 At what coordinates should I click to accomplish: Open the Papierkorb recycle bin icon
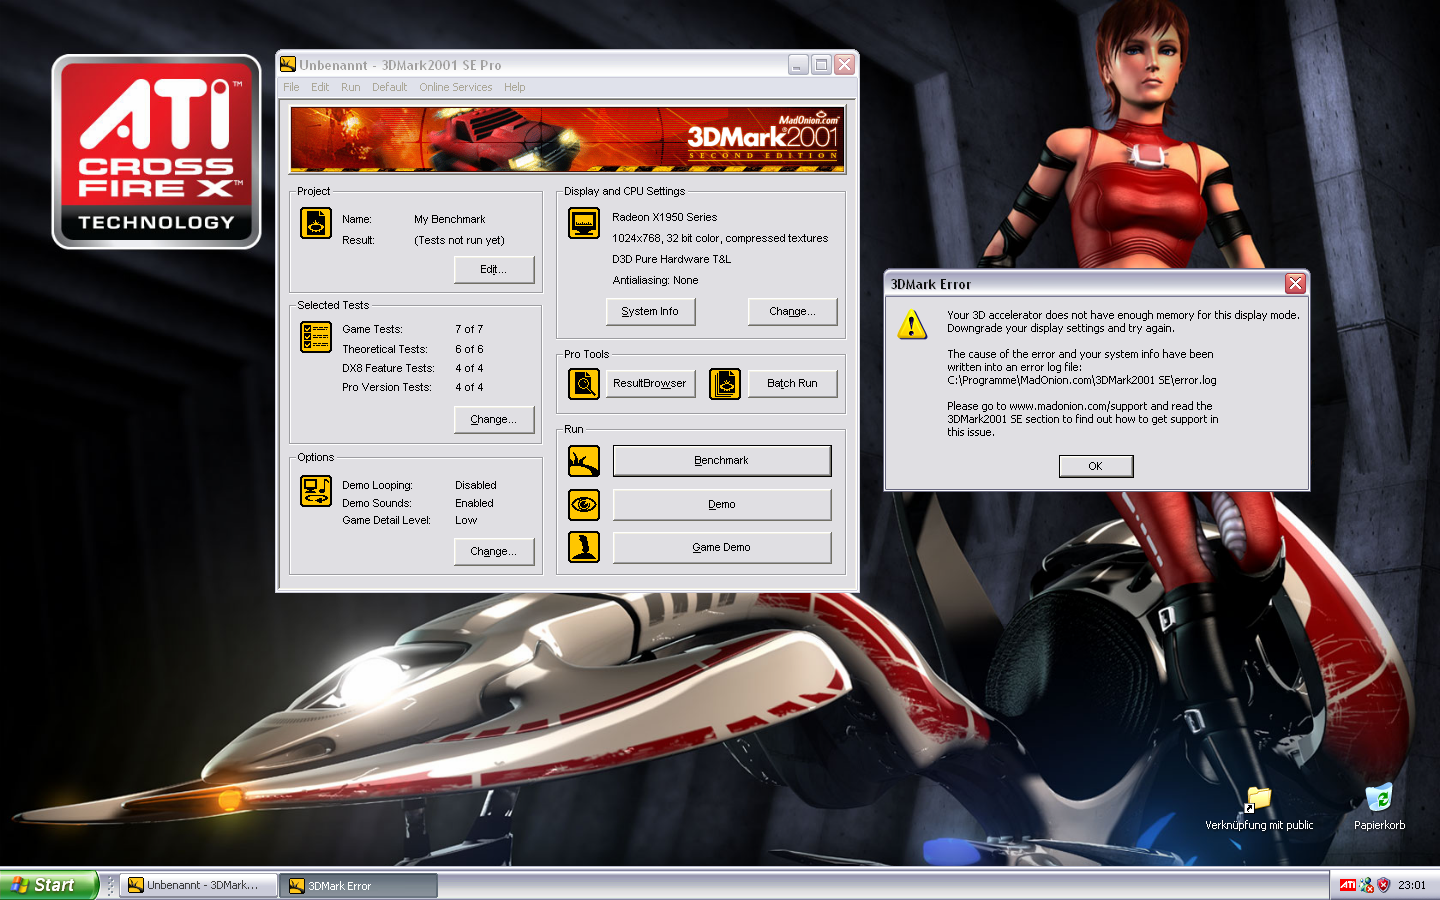point(1379,808)
